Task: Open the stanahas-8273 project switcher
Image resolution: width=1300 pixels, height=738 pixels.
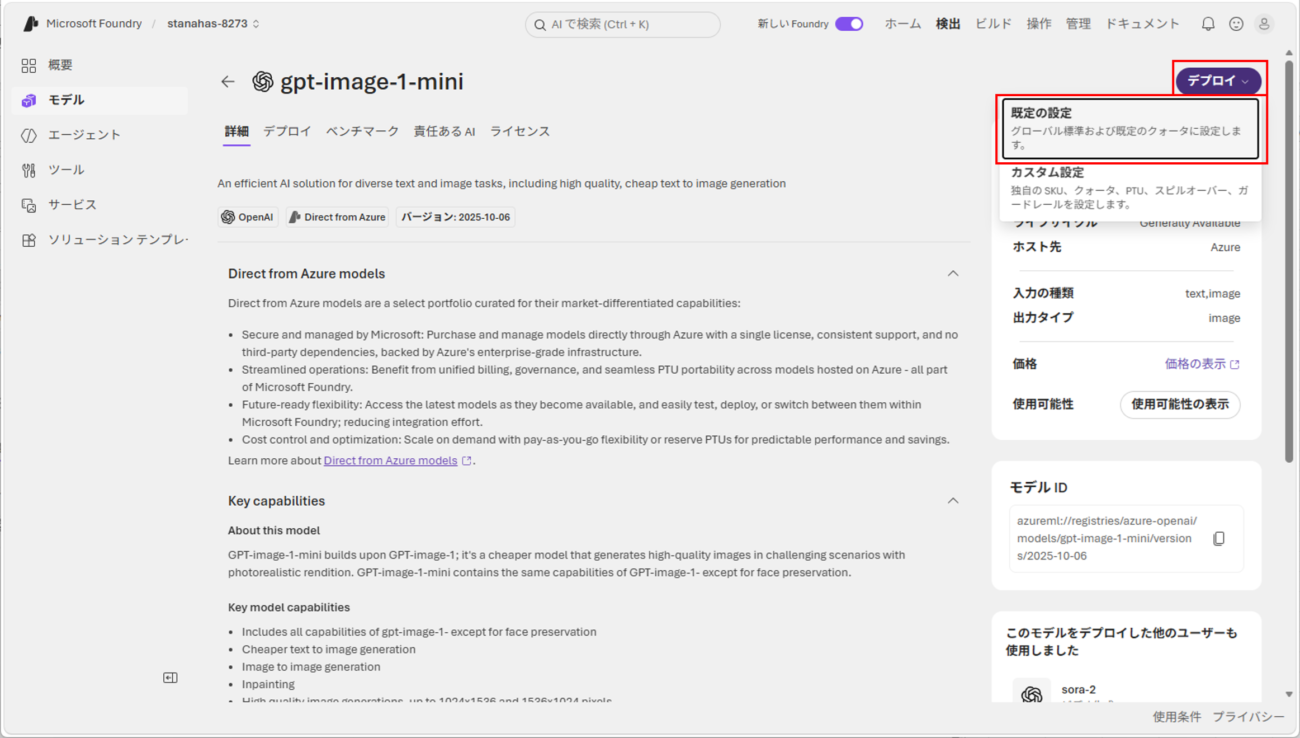Action: point(213,24)
